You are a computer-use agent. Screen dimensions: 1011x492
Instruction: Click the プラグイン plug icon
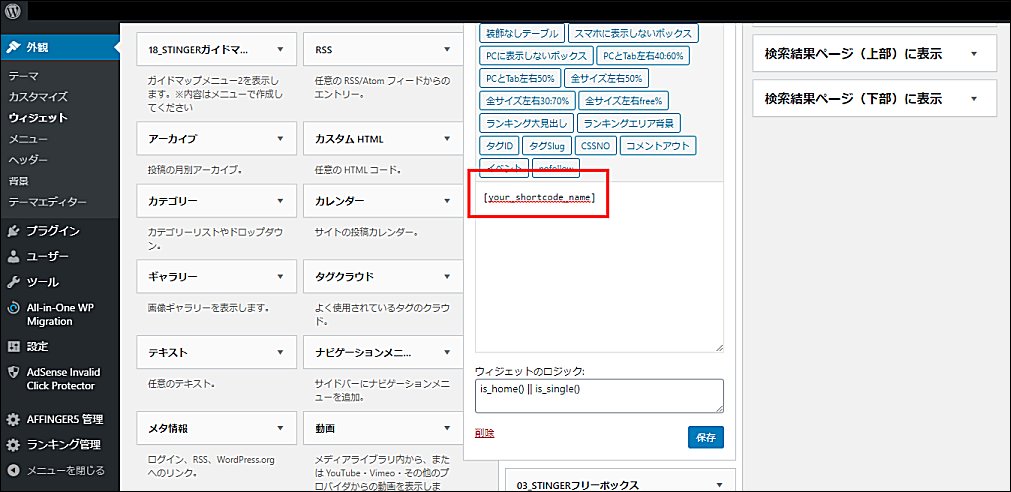(14, 231)
